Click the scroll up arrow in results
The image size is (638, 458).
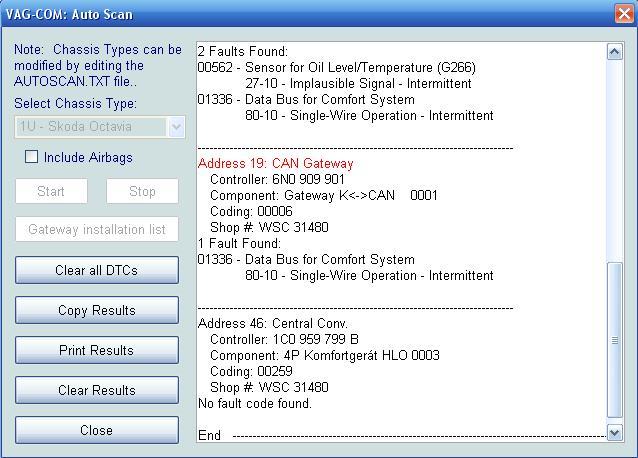pos(614,51)
